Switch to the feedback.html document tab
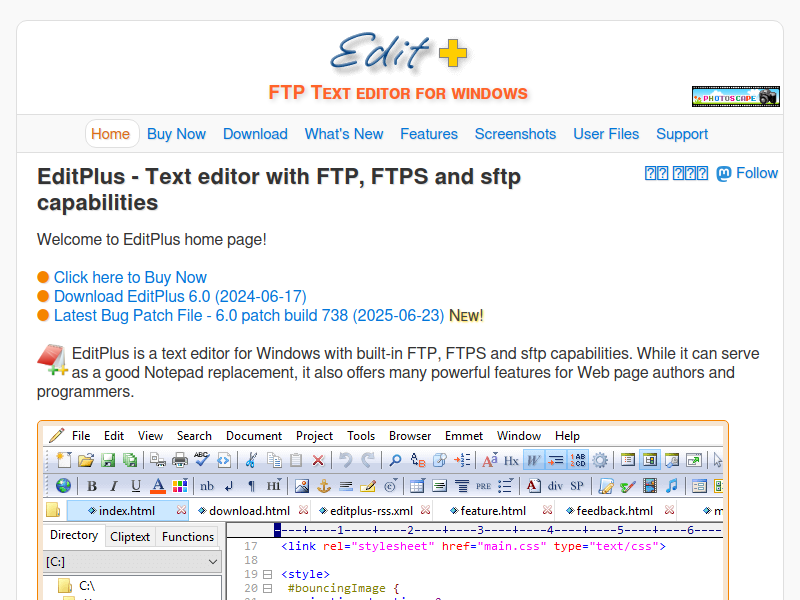This screenshot has height=600, width=800. click(x=614, y=511)
